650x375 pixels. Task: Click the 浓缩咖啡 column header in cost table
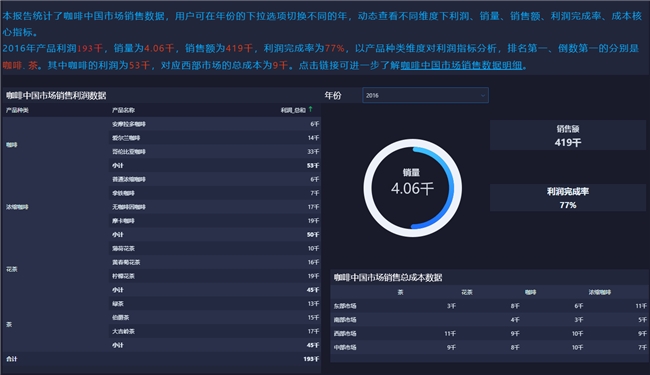[599, 292]
